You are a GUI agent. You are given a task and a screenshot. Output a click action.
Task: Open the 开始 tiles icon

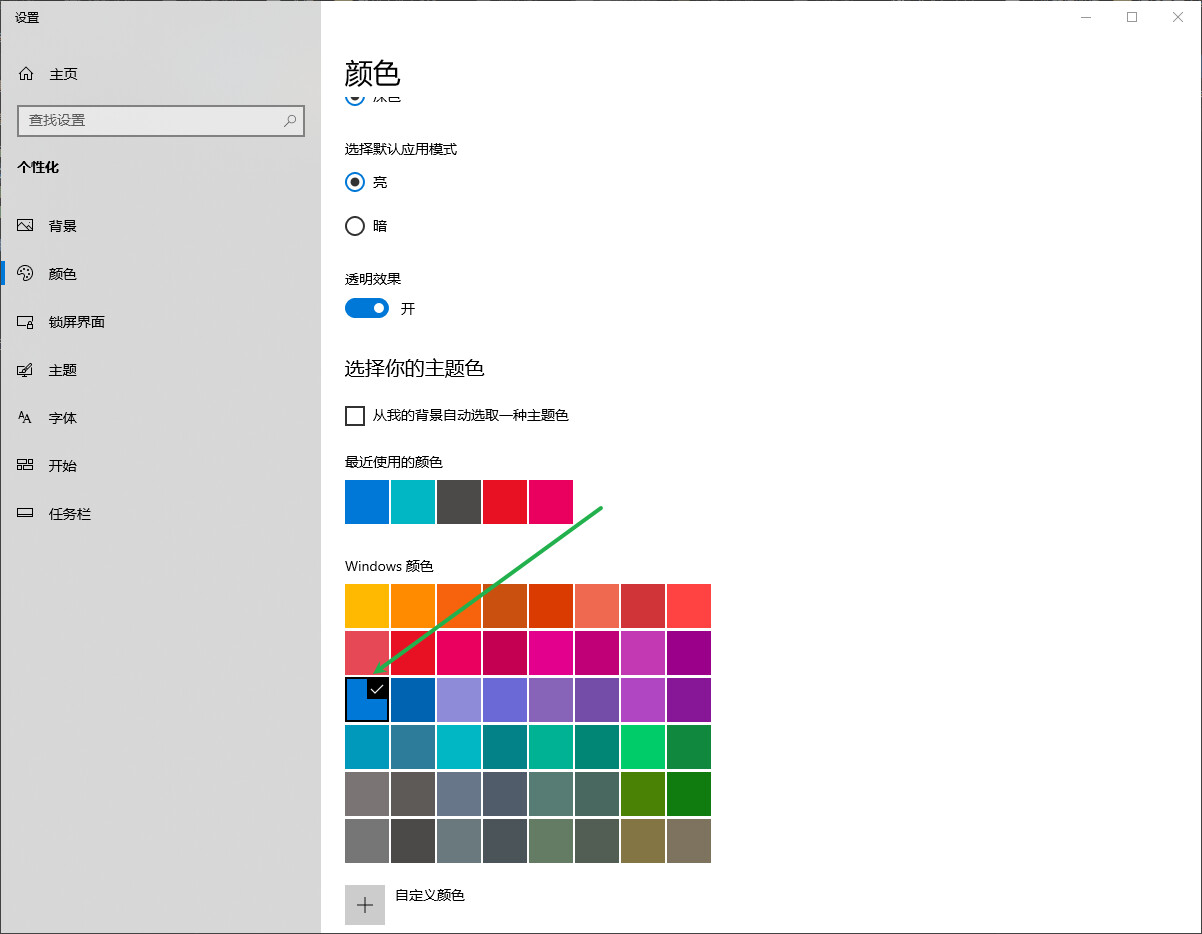26,466
